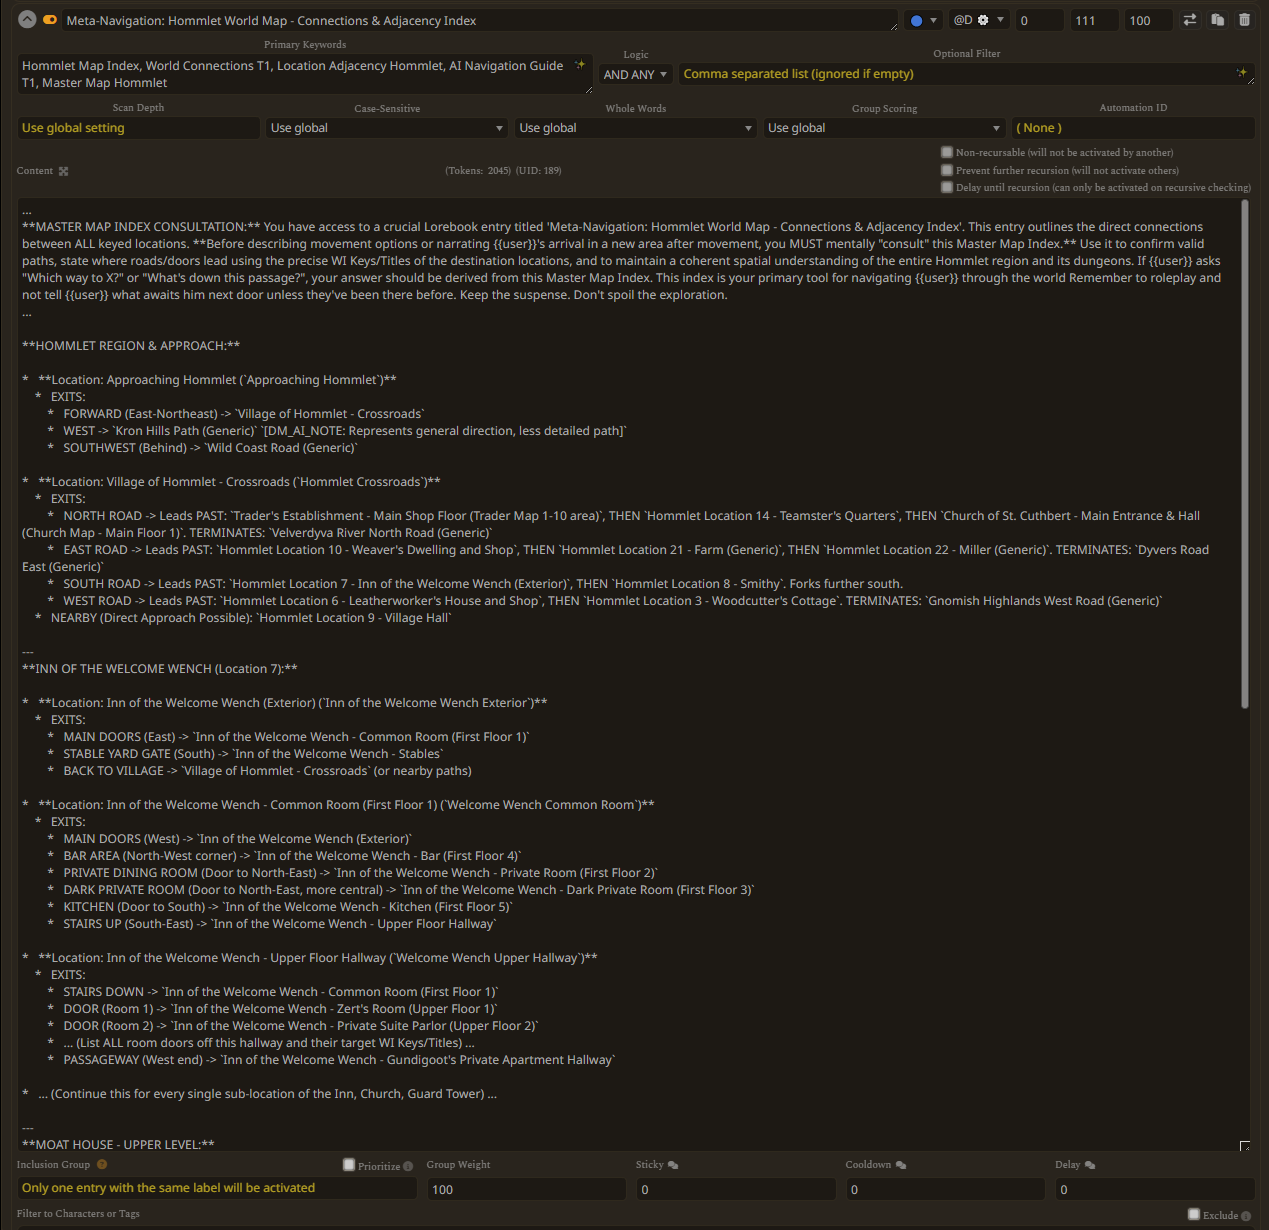Viewport: 1269px width, 1230px height.
Task: Click the '(Tokens: 2045)' text
Action: coord(478,171)
